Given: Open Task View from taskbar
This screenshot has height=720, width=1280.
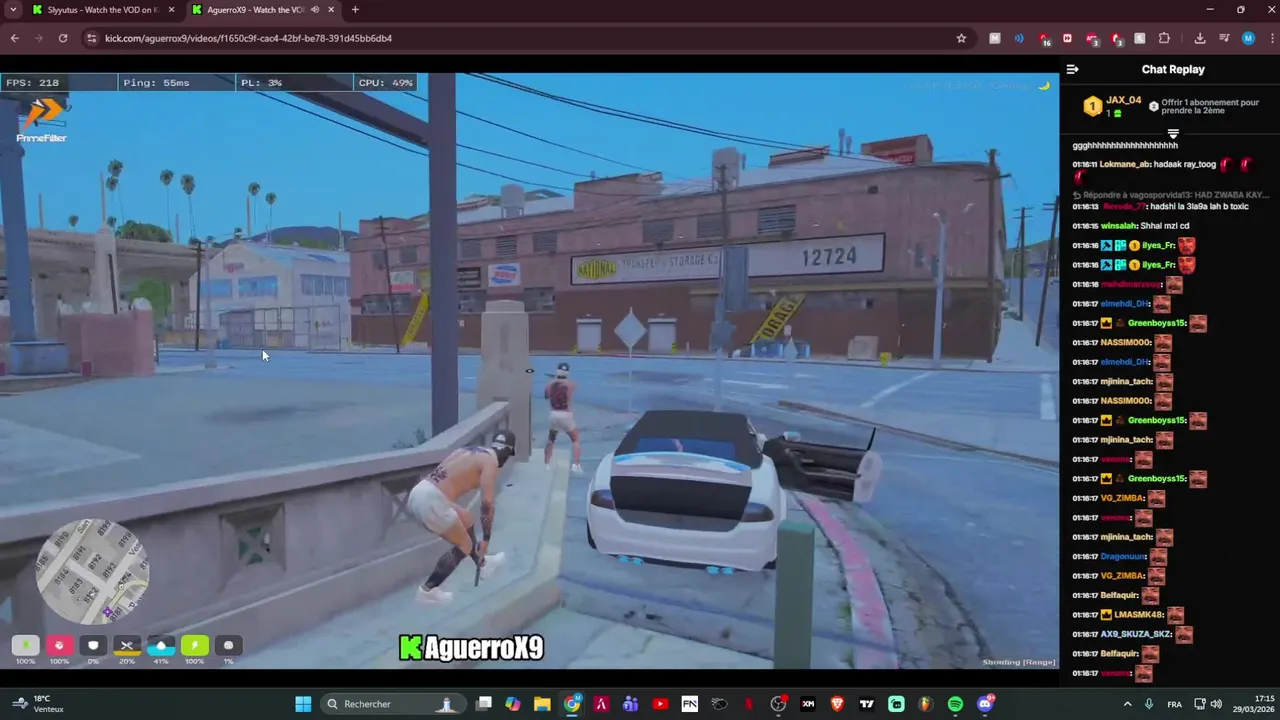Looking at the screenshot, I should 484,704.
